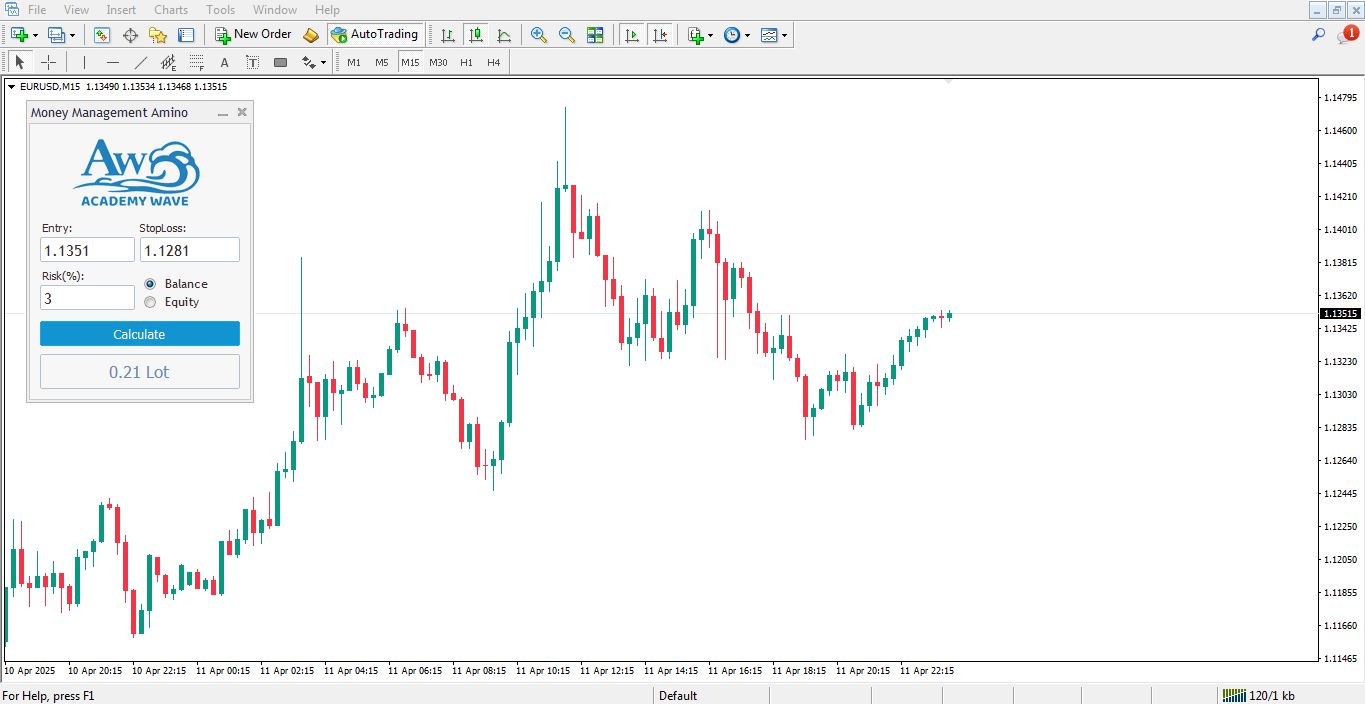Open the search magnifier icon
This screenshot has width=1365, height=704.
(x=1318, y=35)
